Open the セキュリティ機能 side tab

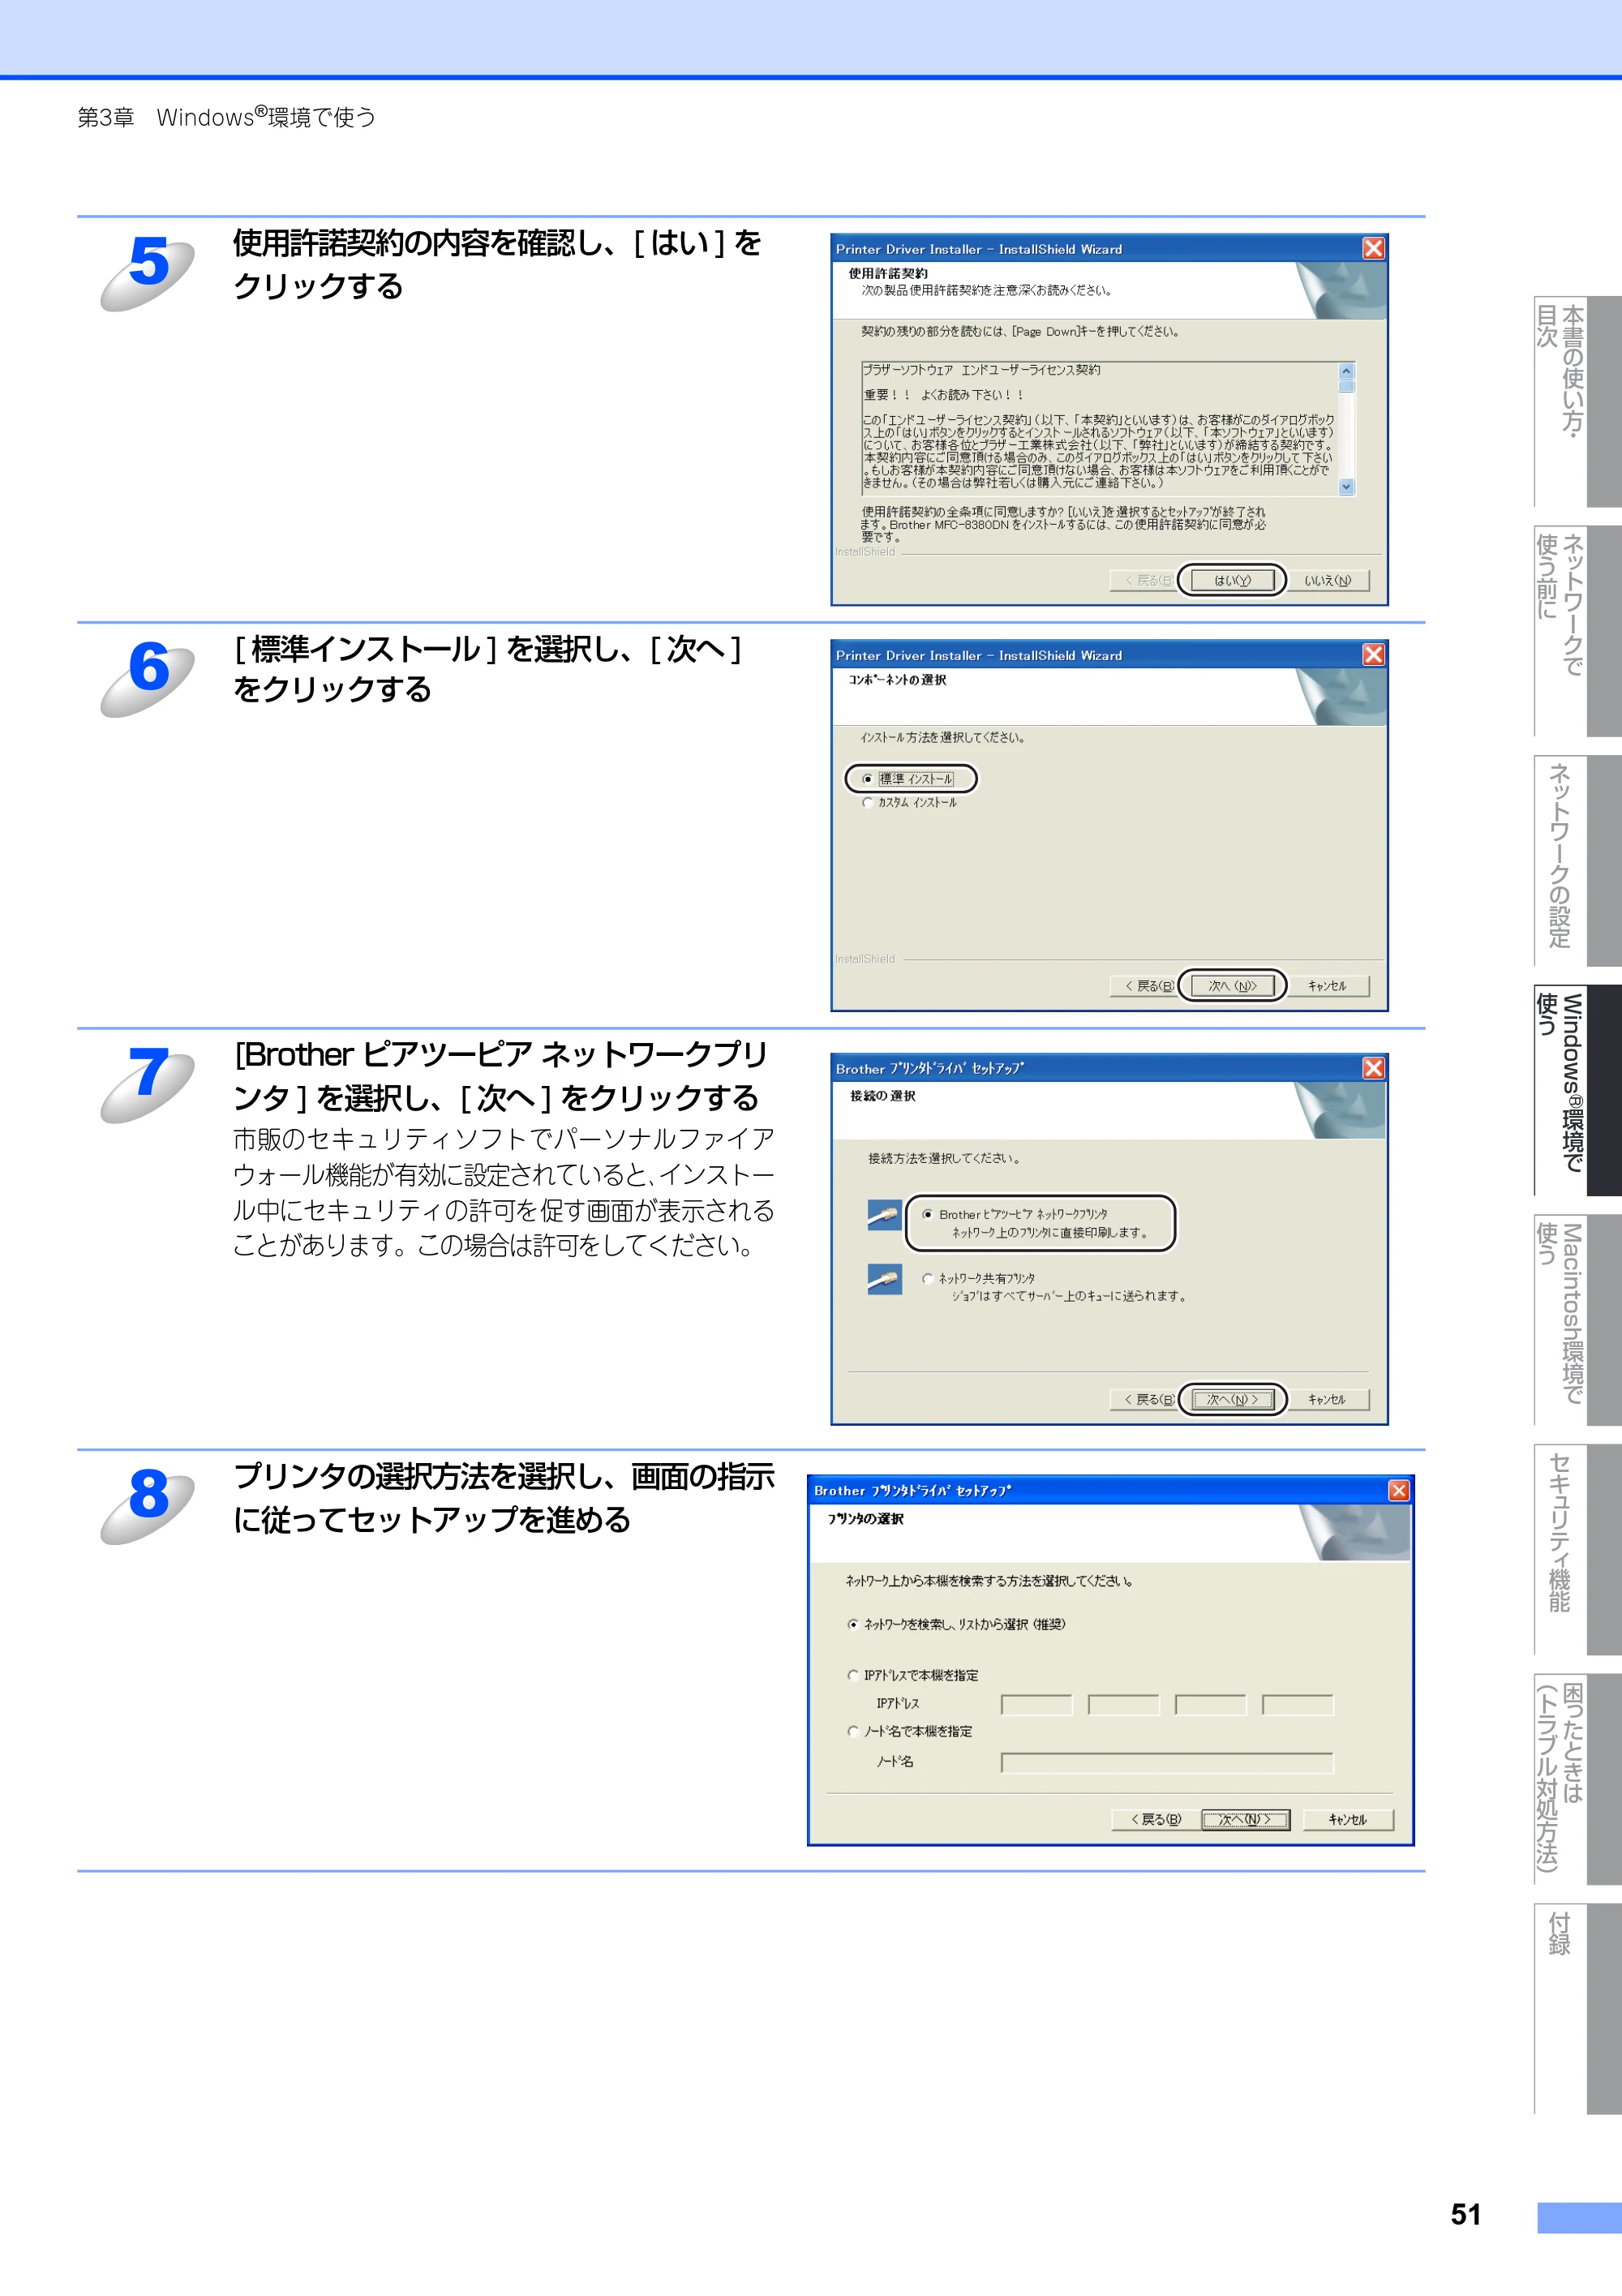(x=1578, y=1549)
